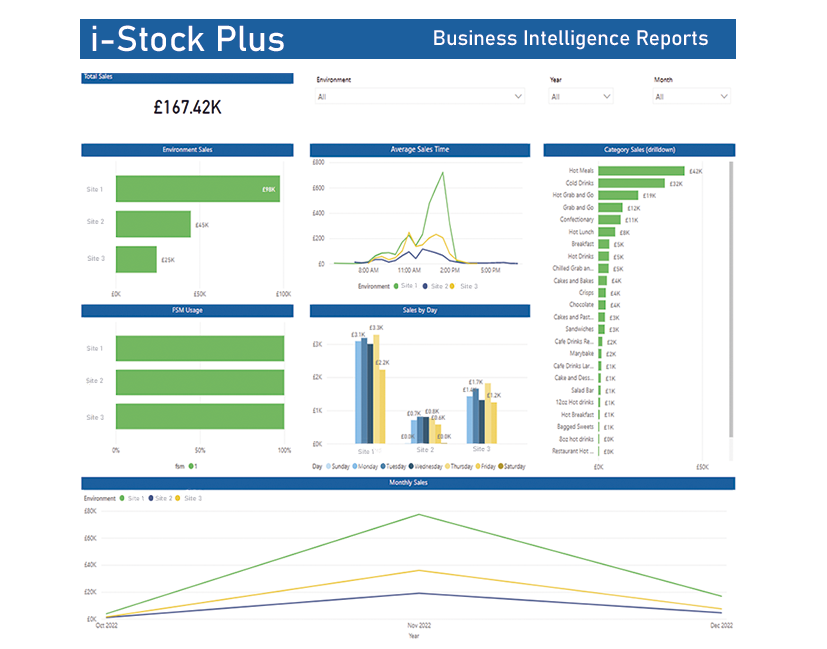Click the i-Stock Plus title
Image resolution: width=827 pixels, height=649 pixels.
[x=187, y=39]
